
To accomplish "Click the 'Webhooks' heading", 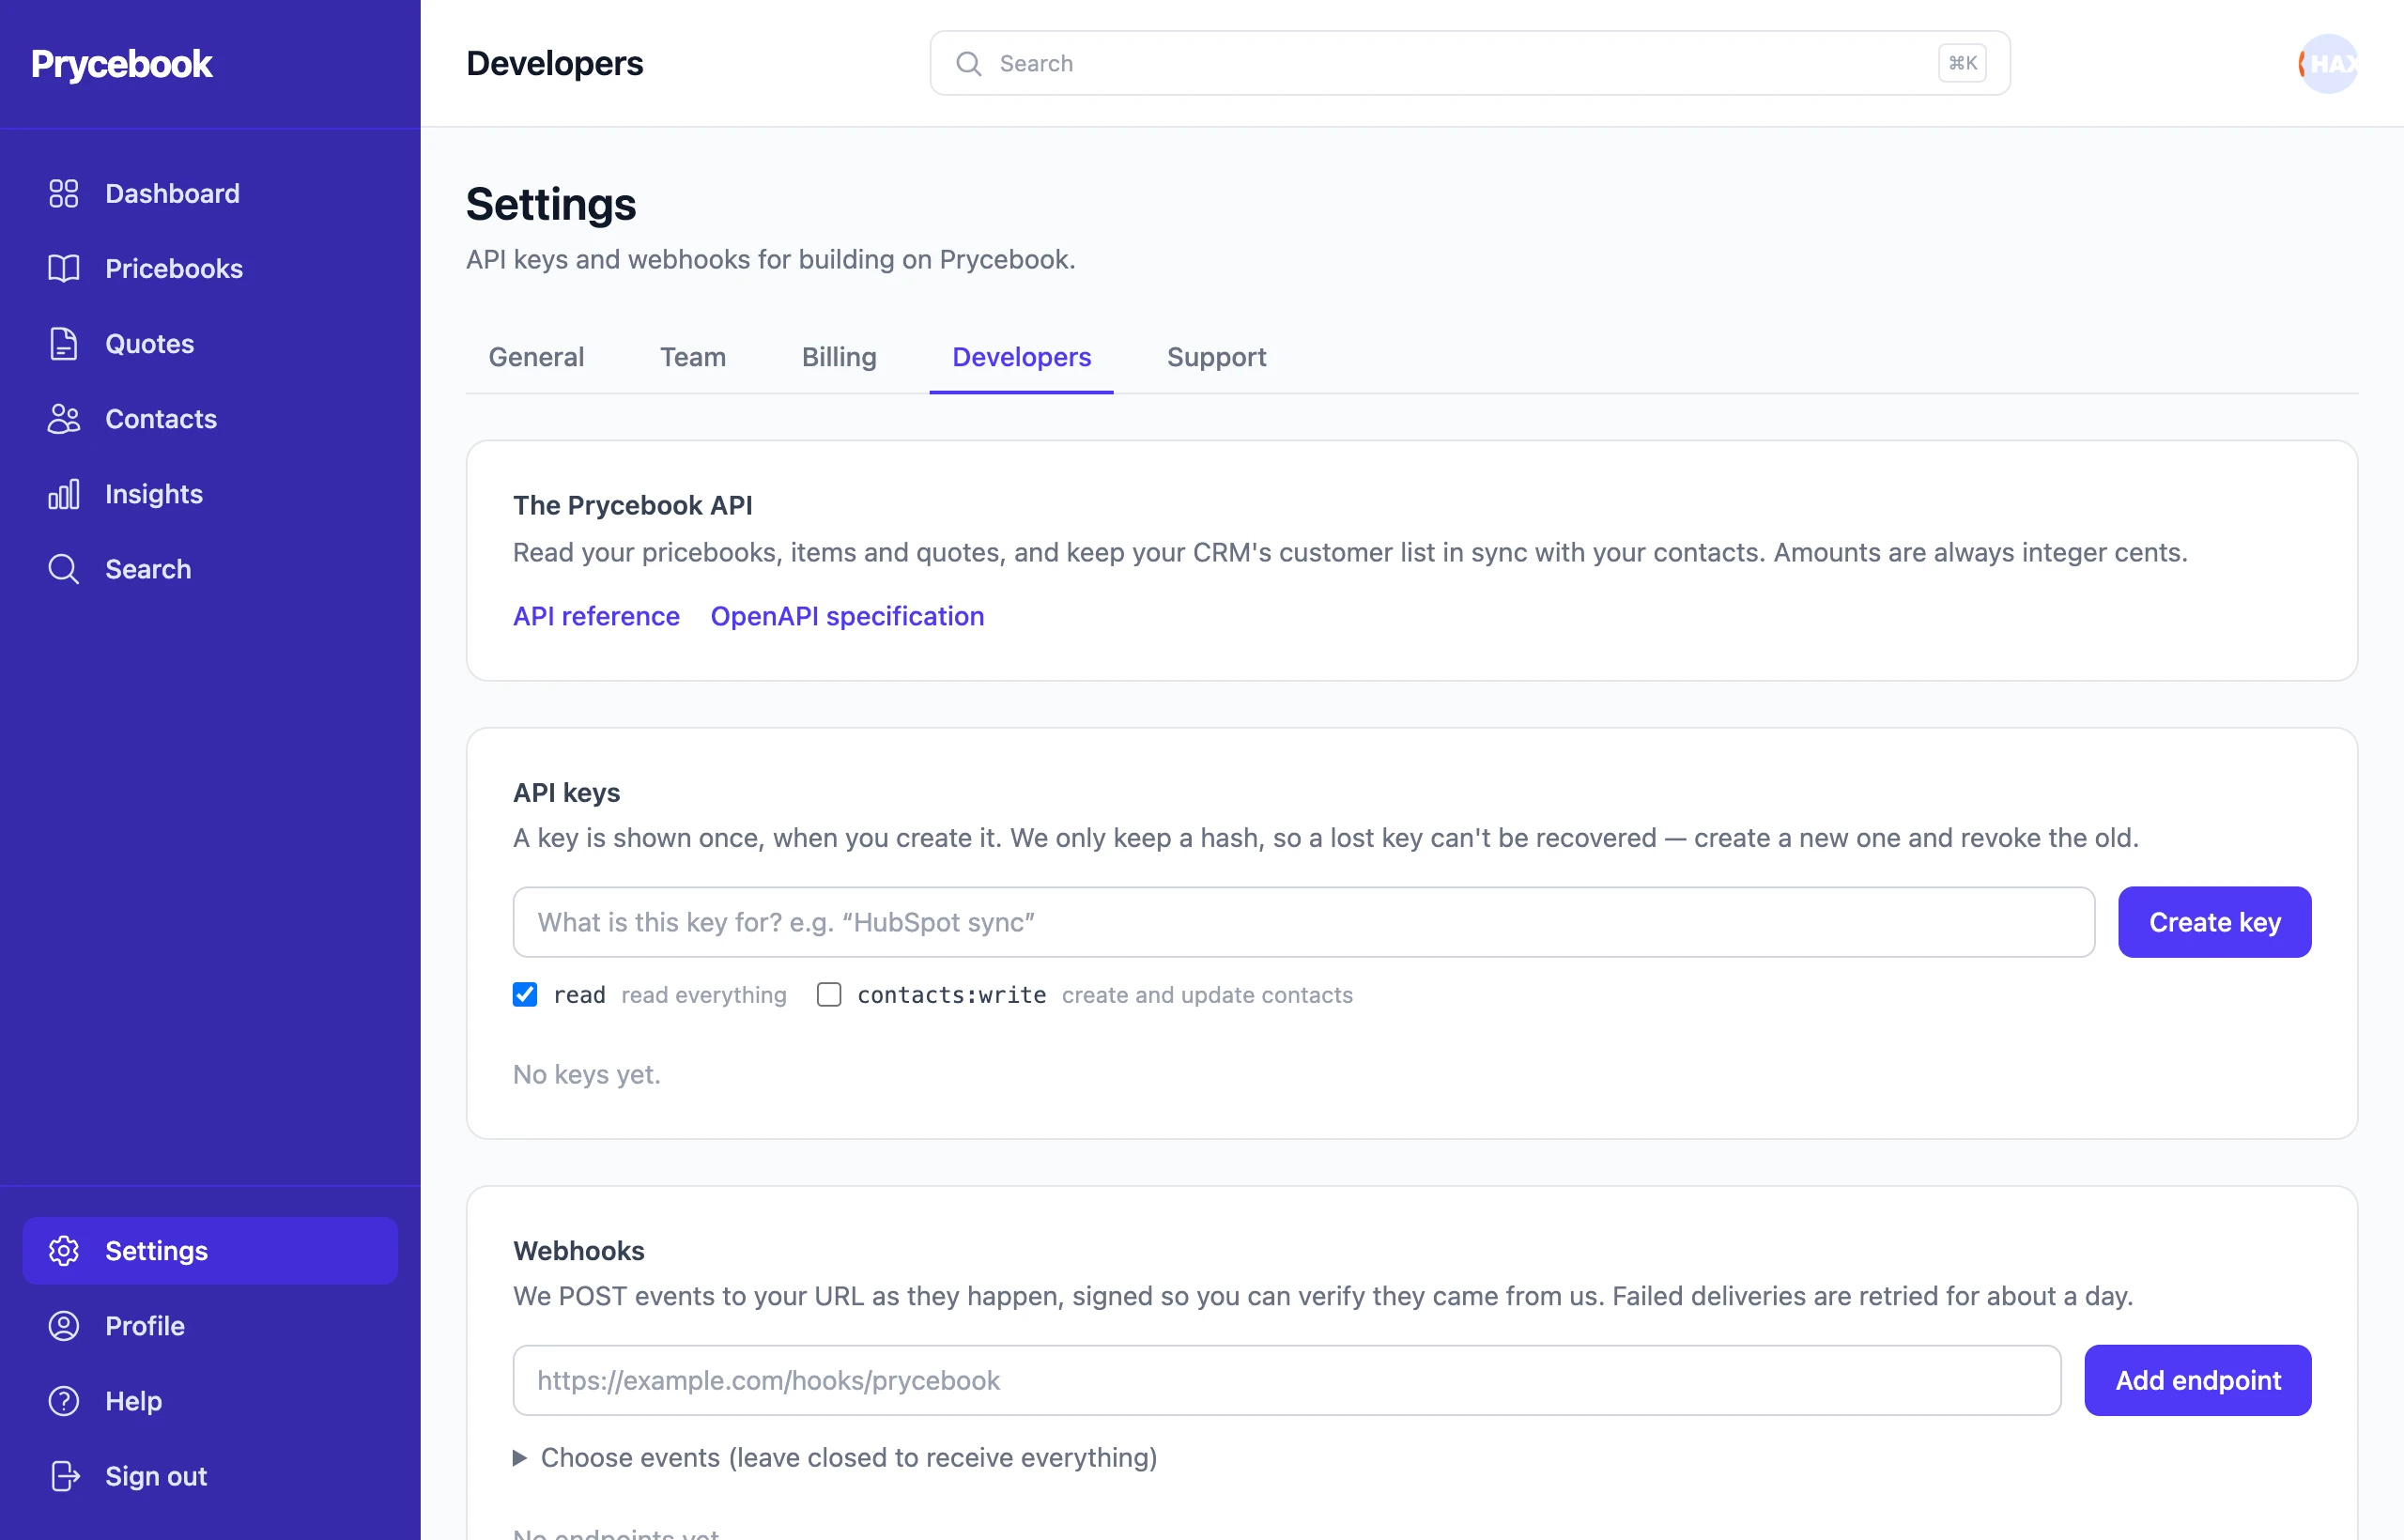I will click(579, 1250).
